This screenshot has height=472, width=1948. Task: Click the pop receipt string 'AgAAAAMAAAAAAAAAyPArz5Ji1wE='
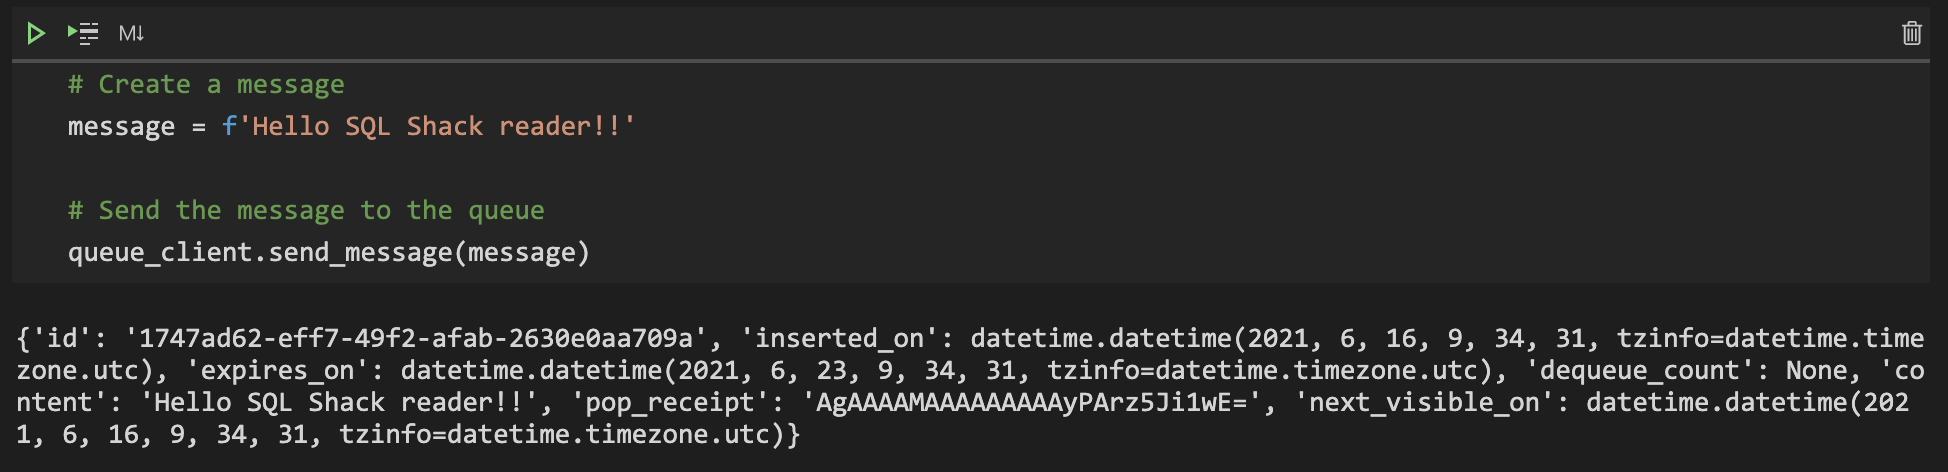click(1031, 403)
